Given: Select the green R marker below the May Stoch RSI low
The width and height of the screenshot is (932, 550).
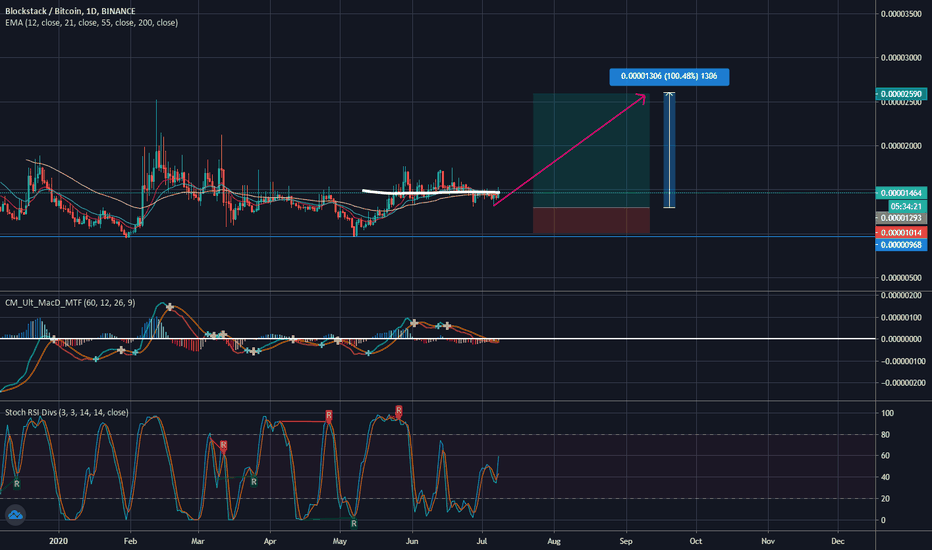Looking at the screenshot, I should (x=354, y=523).
